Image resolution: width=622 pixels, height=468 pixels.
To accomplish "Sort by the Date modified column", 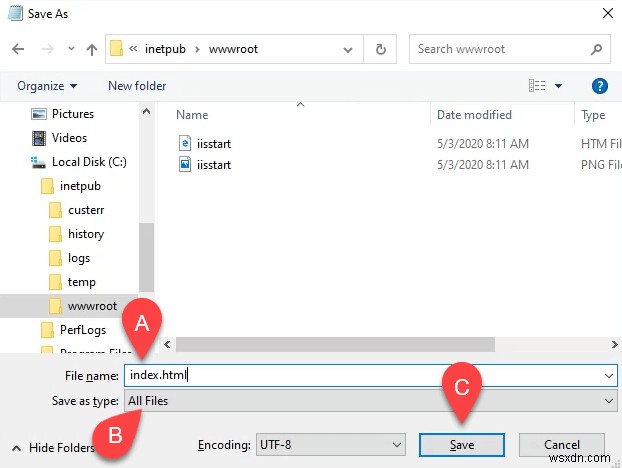I will [x=474, y=115].
